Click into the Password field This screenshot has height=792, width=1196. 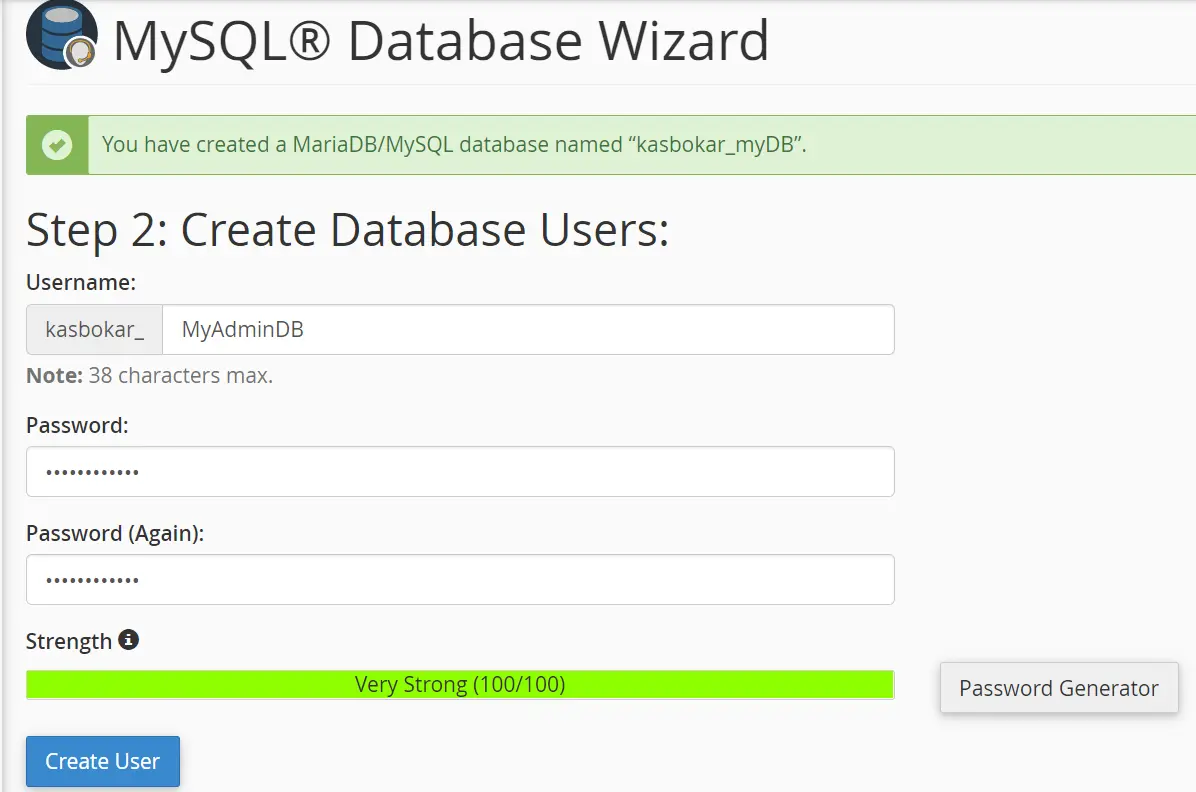[x=460, y=472]
